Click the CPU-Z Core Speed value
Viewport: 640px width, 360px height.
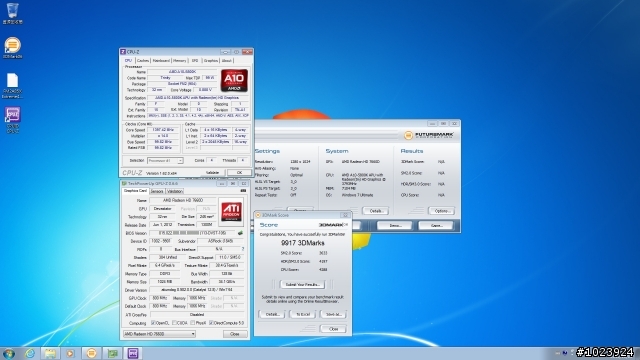click(x=162, y=130)
